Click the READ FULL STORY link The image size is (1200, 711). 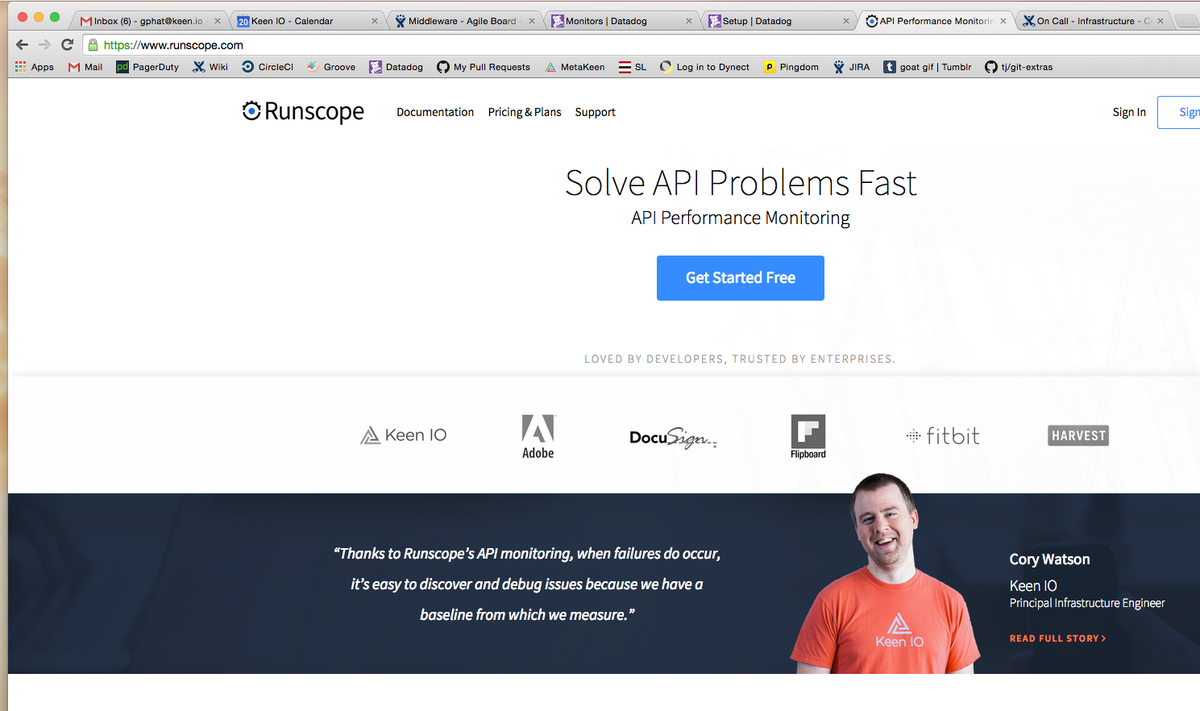coord(1058,638)
